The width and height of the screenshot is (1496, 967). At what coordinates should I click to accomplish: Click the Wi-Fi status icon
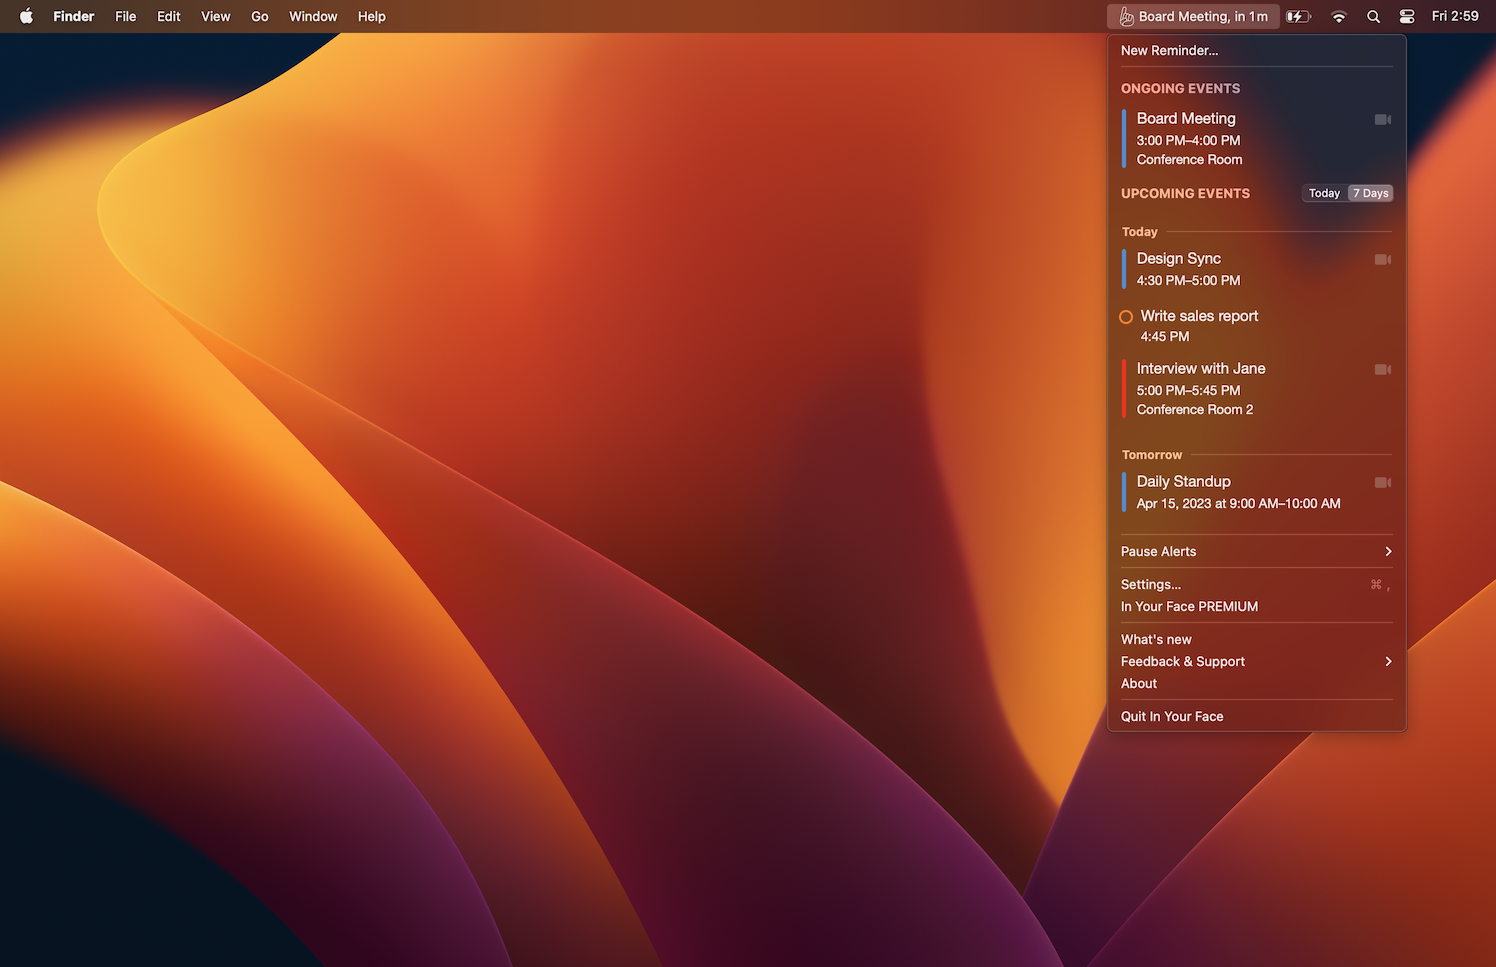(x=1338, y=17)
